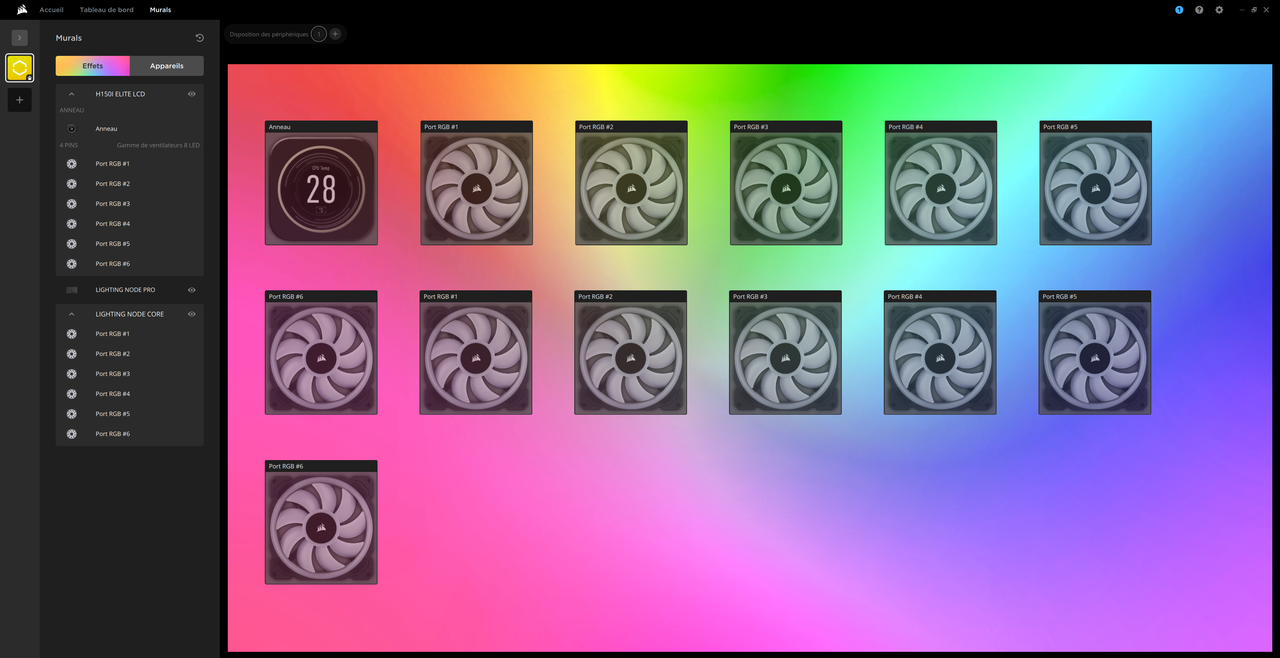The image size is (1280, 658).
Task: Go to the Accueil tab
Action: (51, 9)
